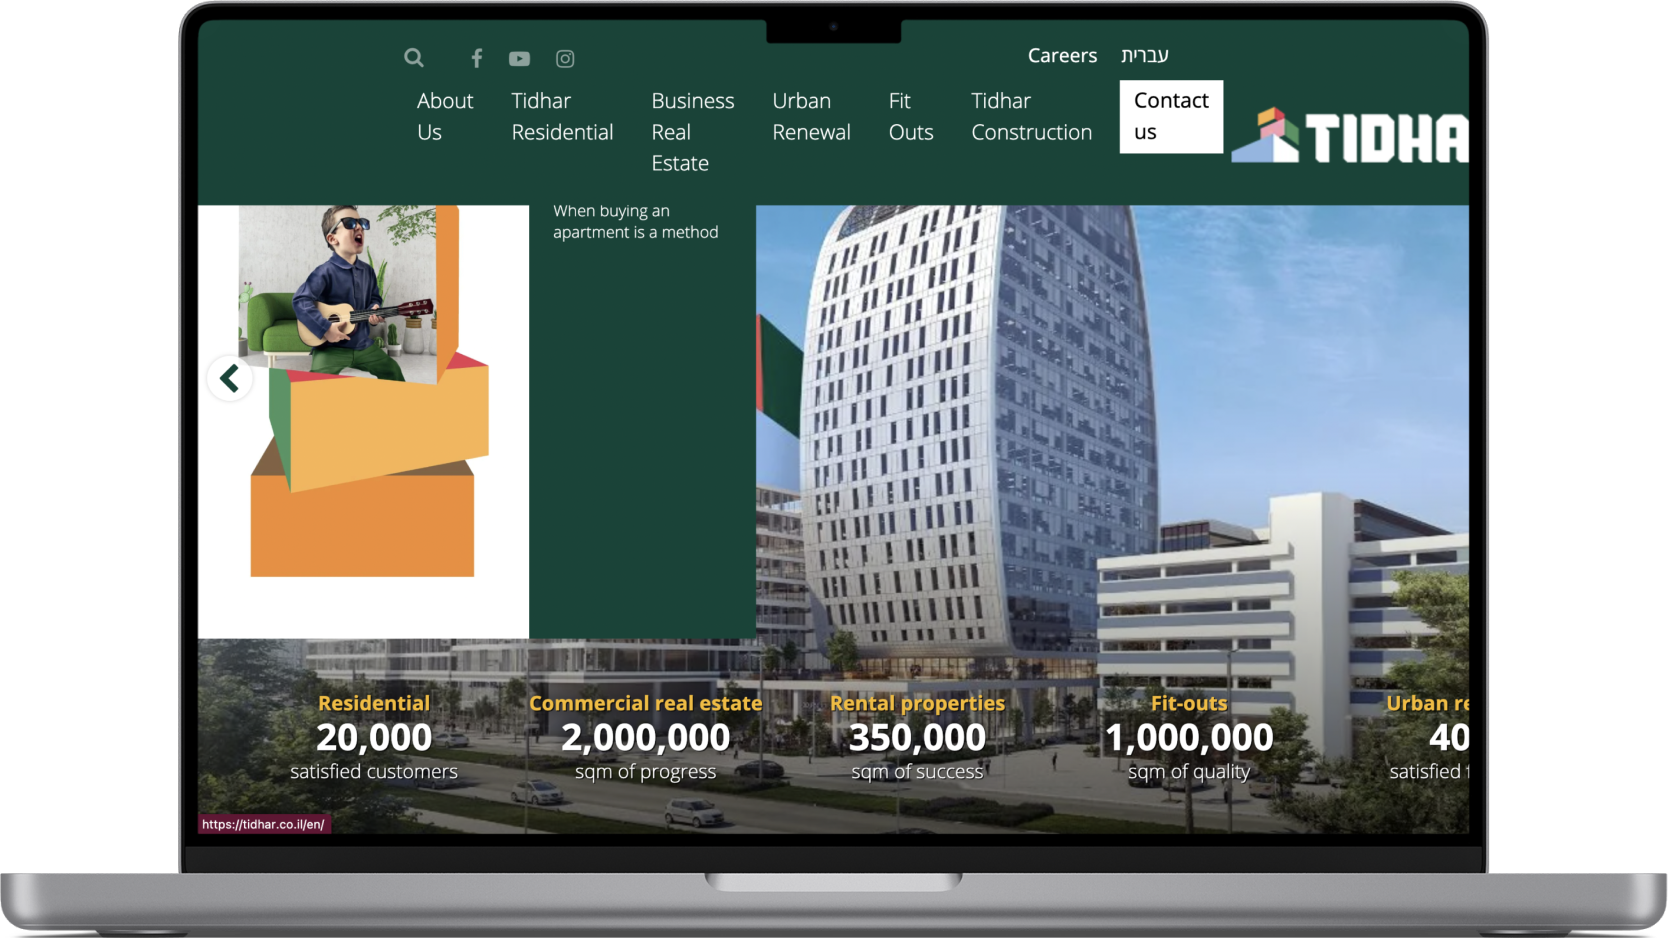1668x938 pixels.
Task: Click 'When buying an apartment is a method' text
Action: pyautogui.click(x=636, y=221)
